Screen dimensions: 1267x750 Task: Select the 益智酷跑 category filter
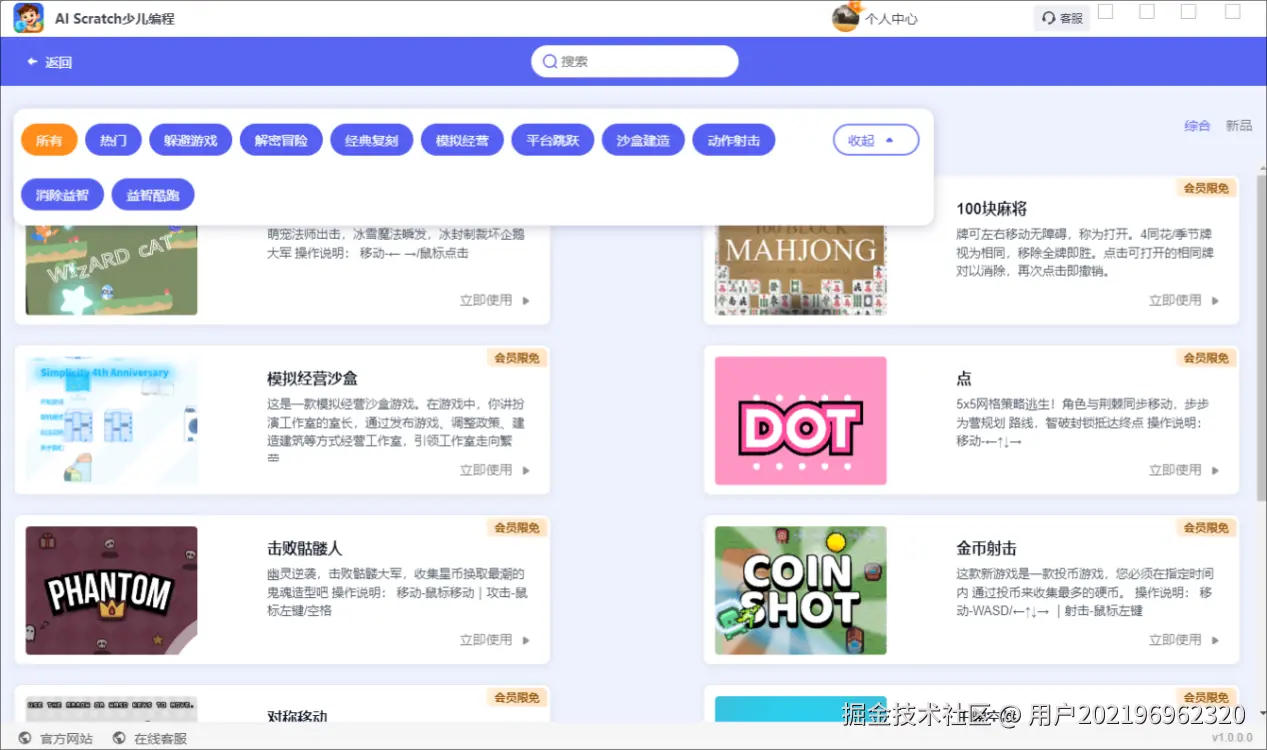(153, 195)
